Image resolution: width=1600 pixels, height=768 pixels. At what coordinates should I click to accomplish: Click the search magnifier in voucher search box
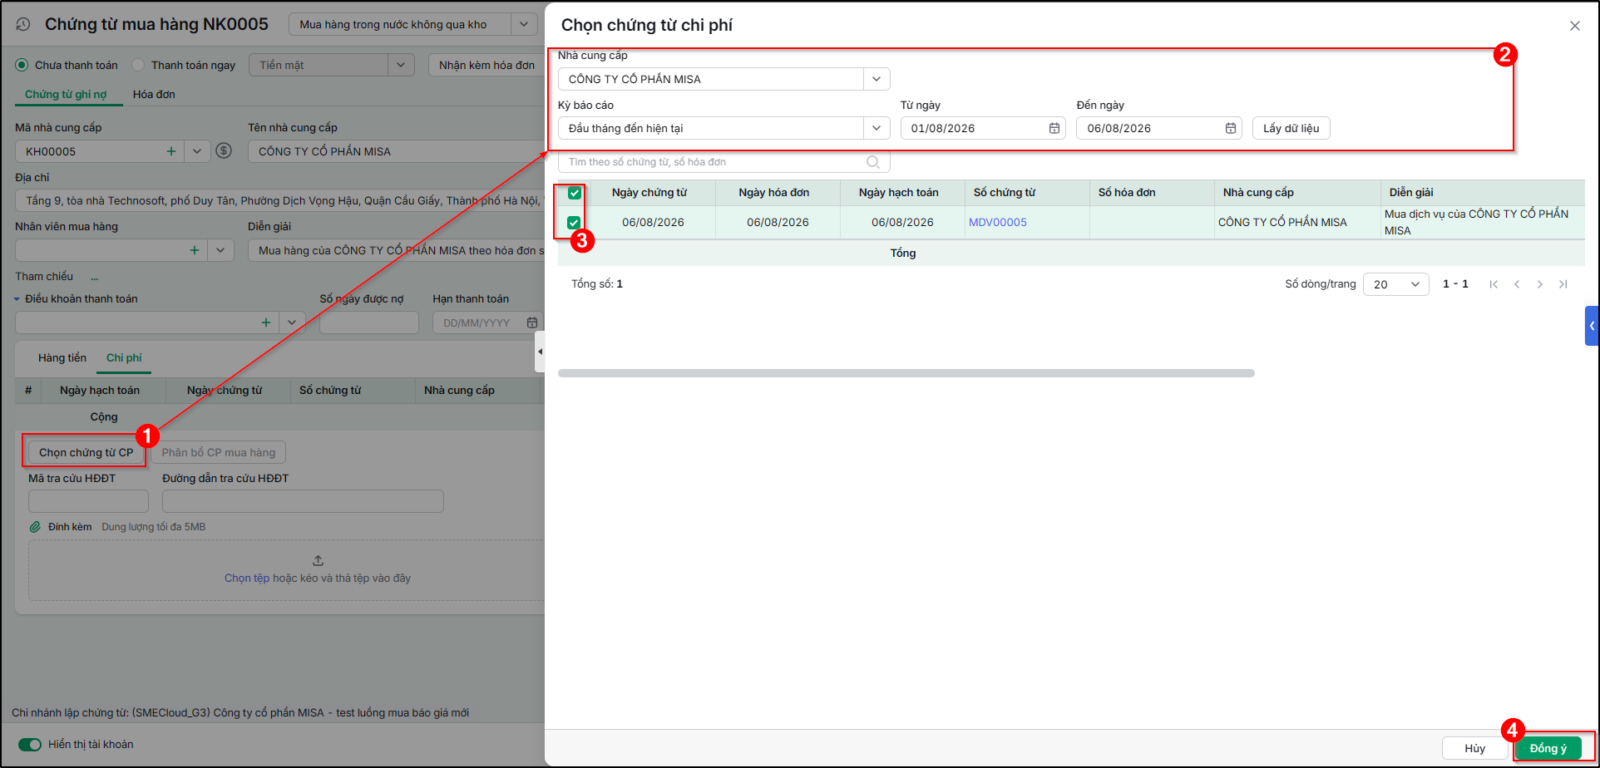(873, 162)
